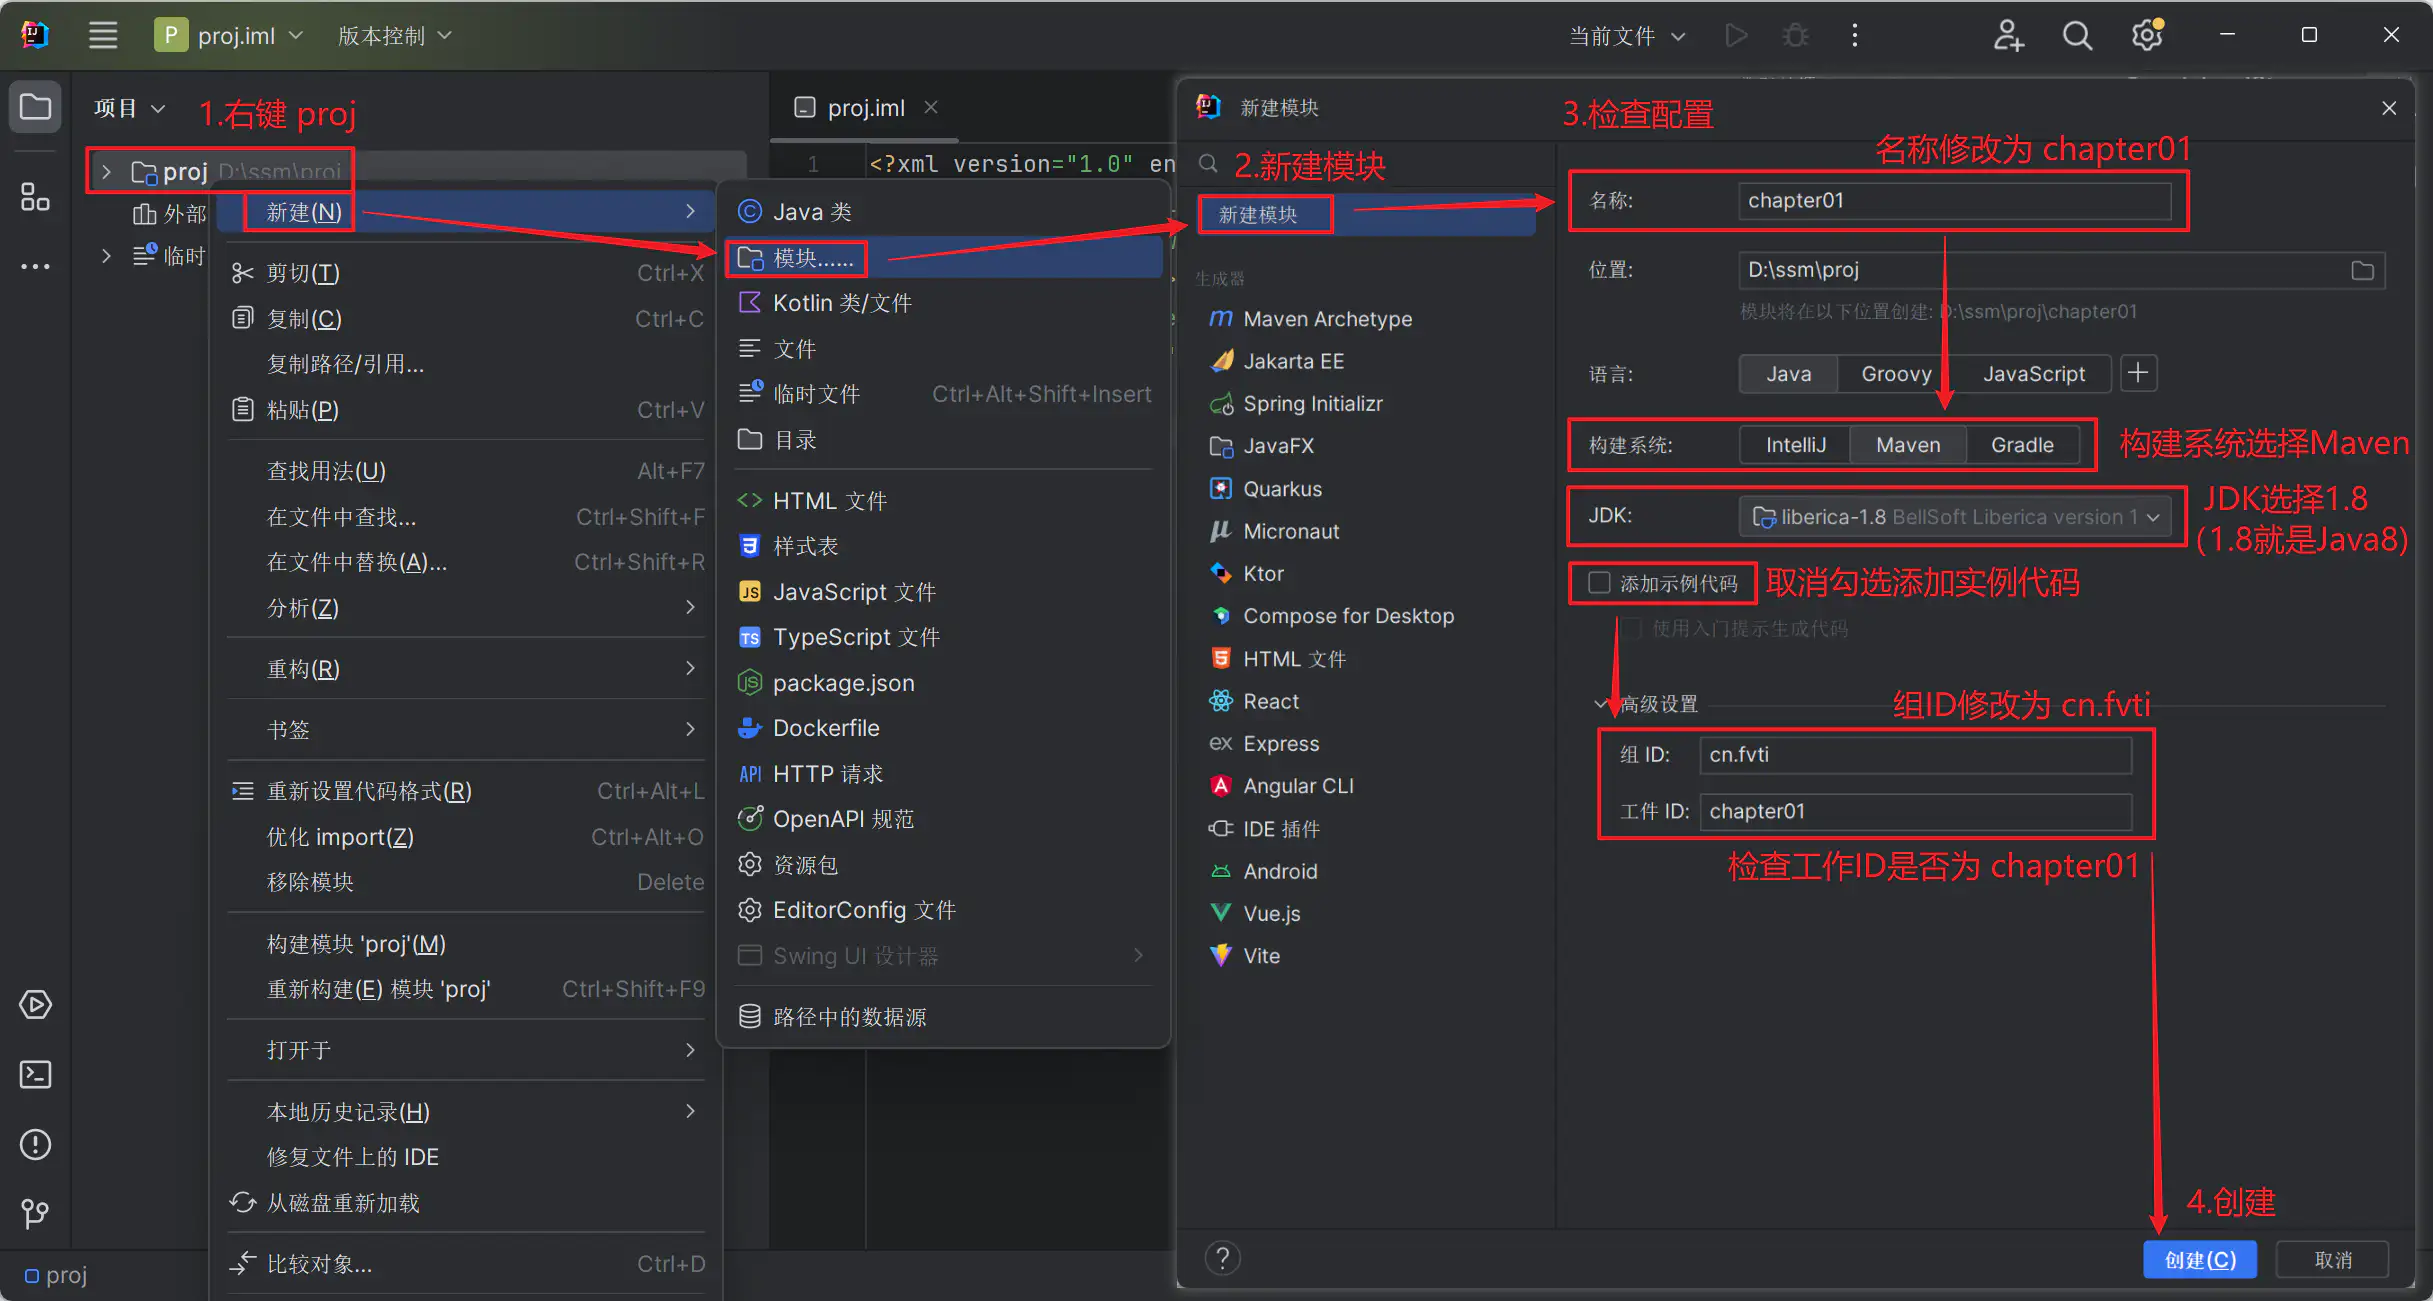
Task: Click the browse folder icon in location field
Action: [2363, 270]
